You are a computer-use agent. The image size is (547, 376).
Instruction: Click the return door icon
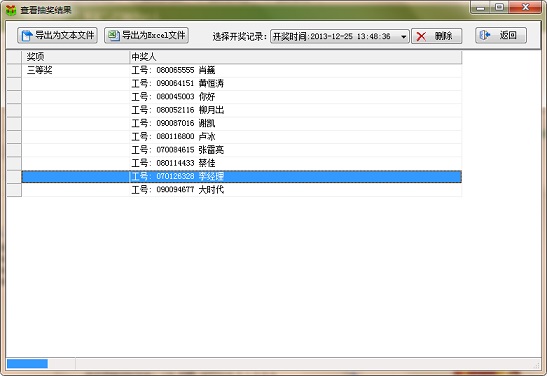pyautogui.click(x=485, y=35)
